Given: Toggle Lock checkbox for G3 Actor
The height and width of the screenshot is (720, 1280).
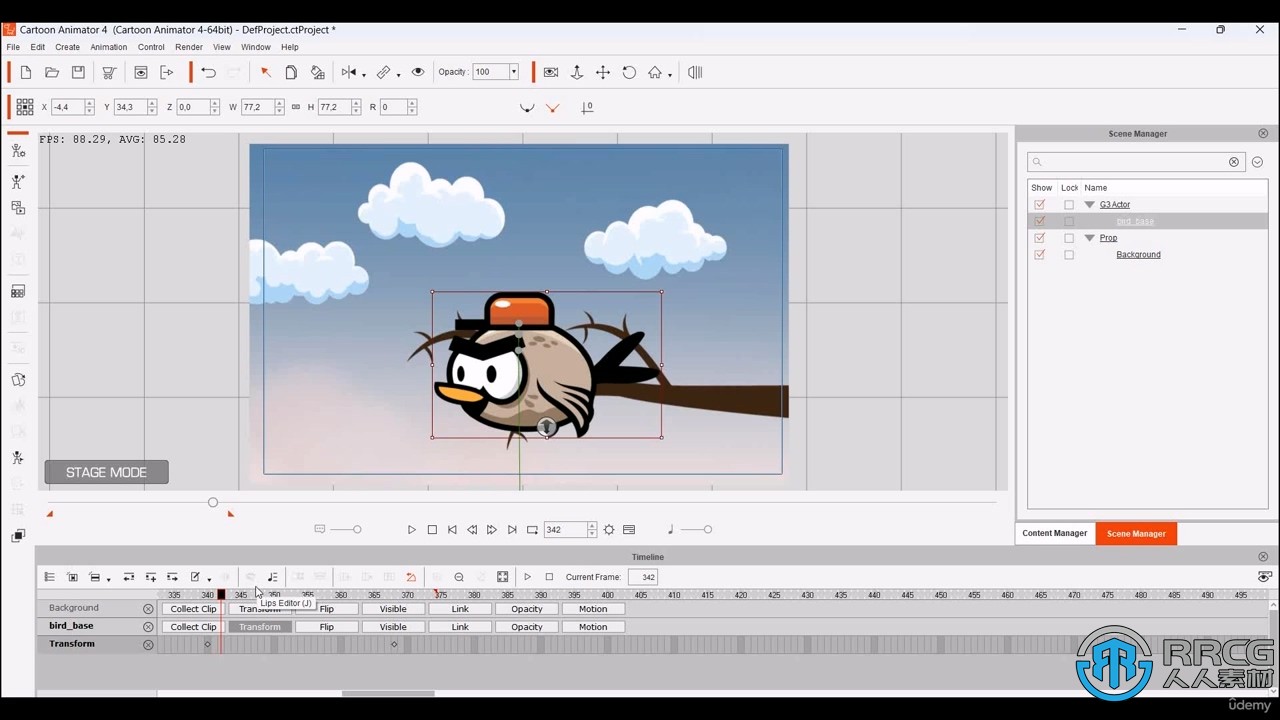Looking at the screenshot, I should (x=1069, y=205).
